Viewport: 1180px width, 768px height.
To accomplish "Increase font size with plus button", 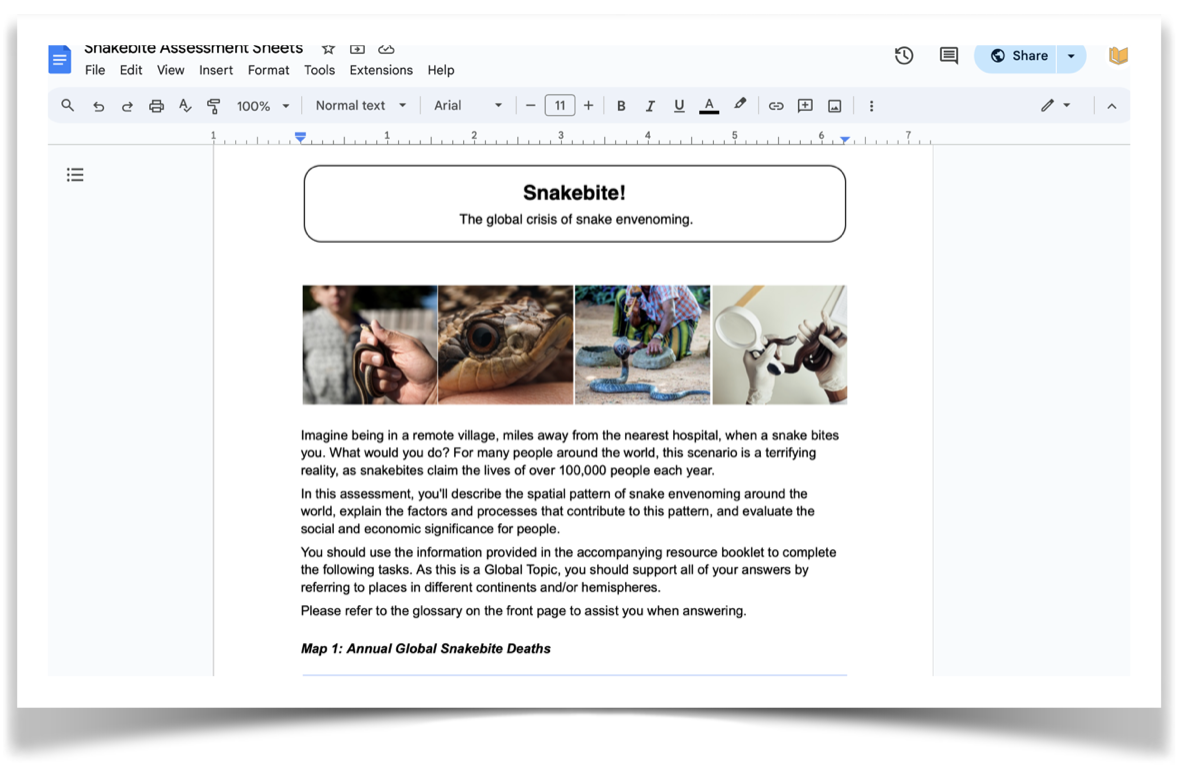I will (x=588, y=106).
